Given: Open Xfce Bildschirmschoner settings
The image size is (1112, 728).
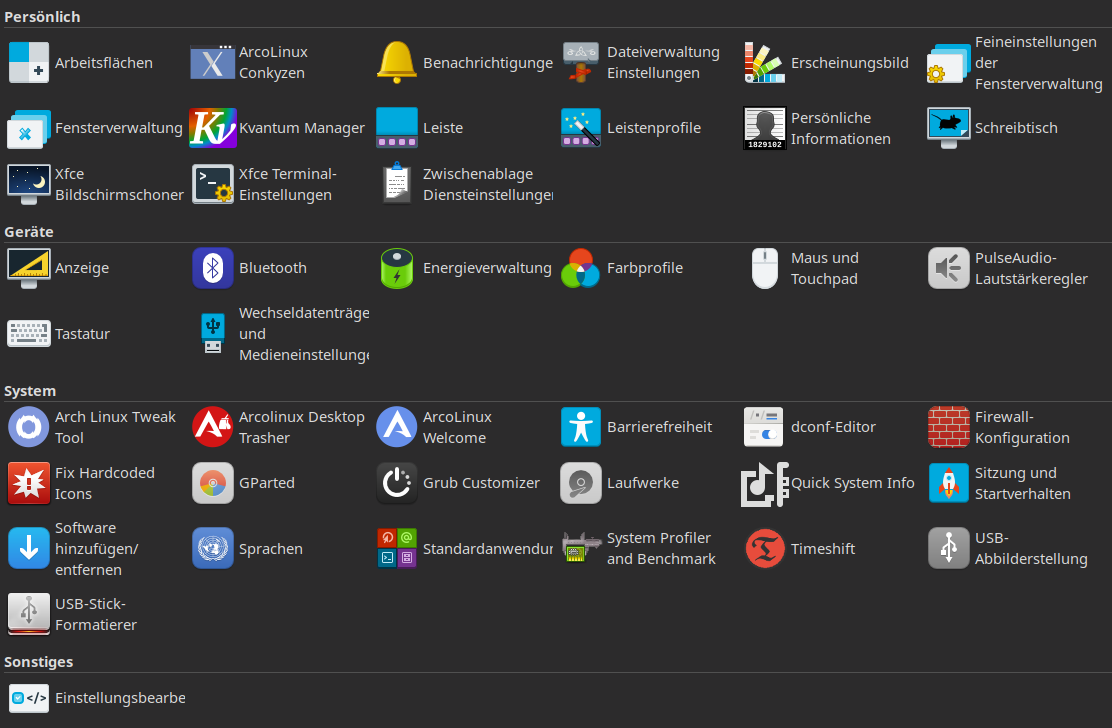Looking at the screenshot, I should [28, 184].
